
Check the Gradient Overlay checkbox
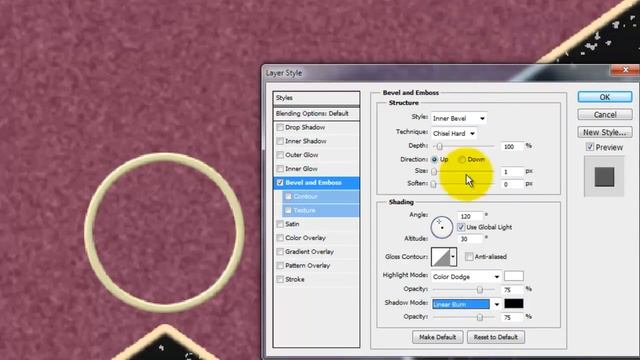[280, 252]
